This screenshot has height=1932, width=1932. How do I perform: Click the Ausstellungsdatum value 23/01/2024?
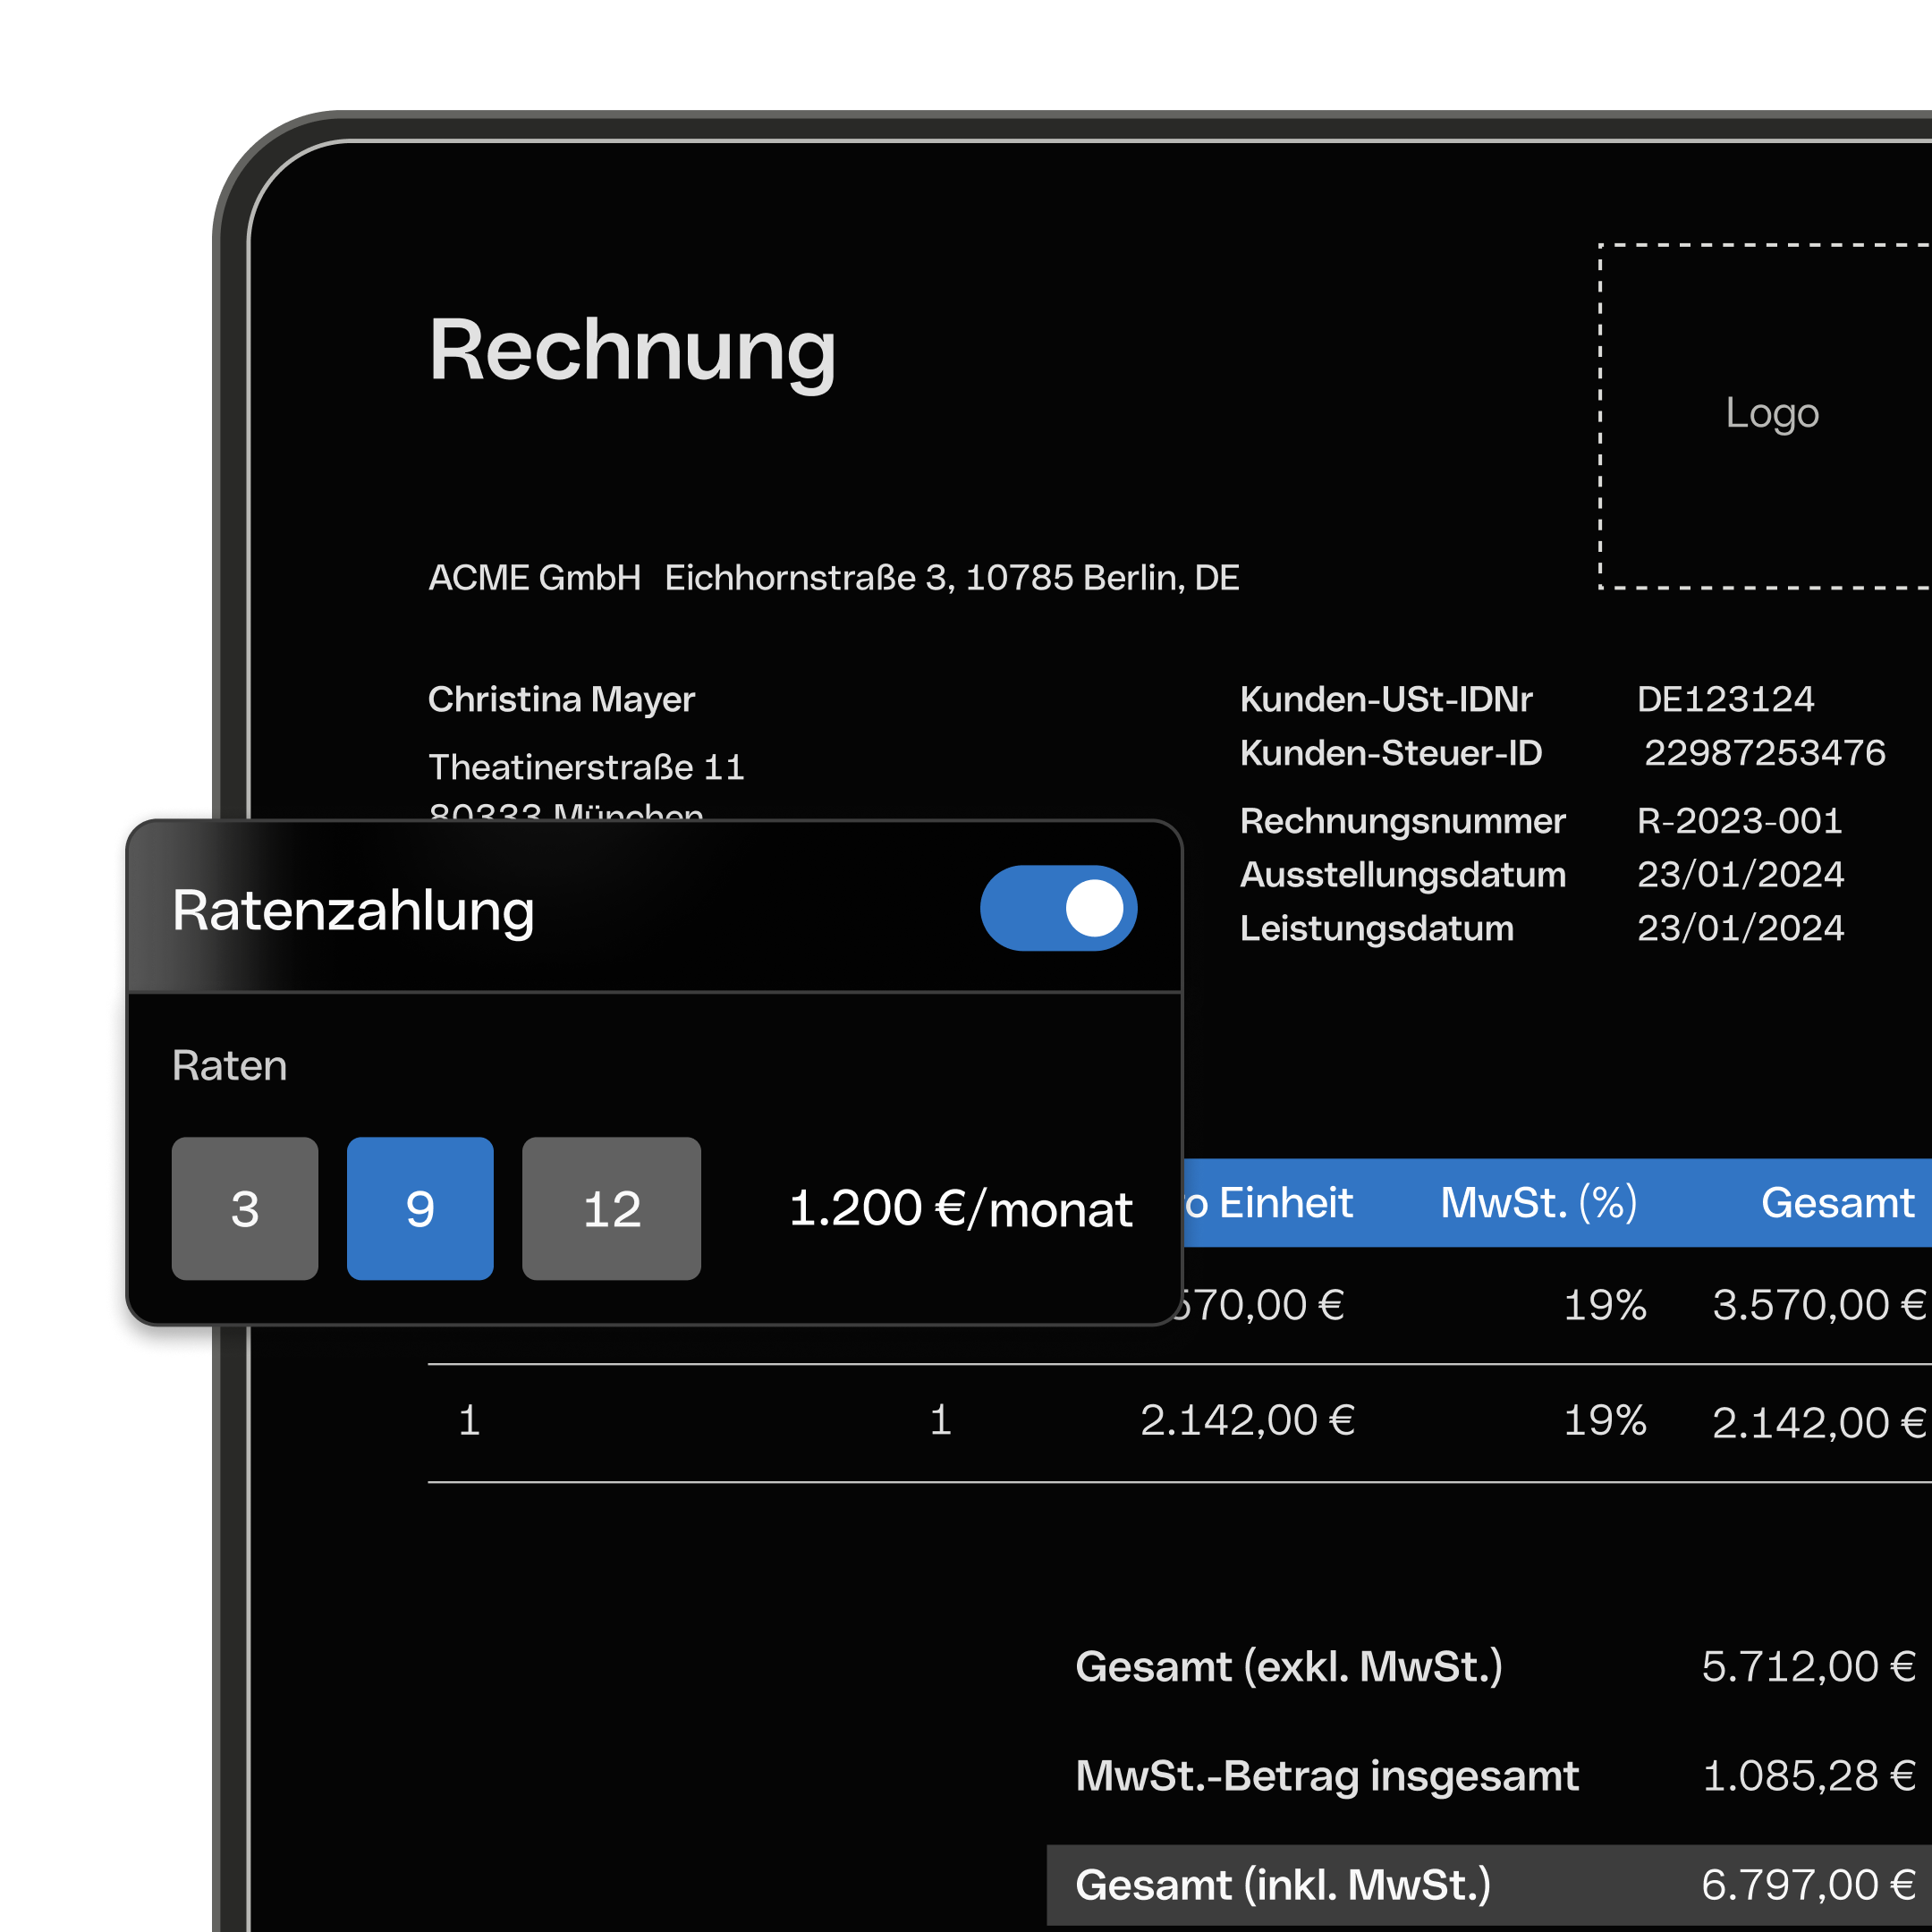(1740, 875)
